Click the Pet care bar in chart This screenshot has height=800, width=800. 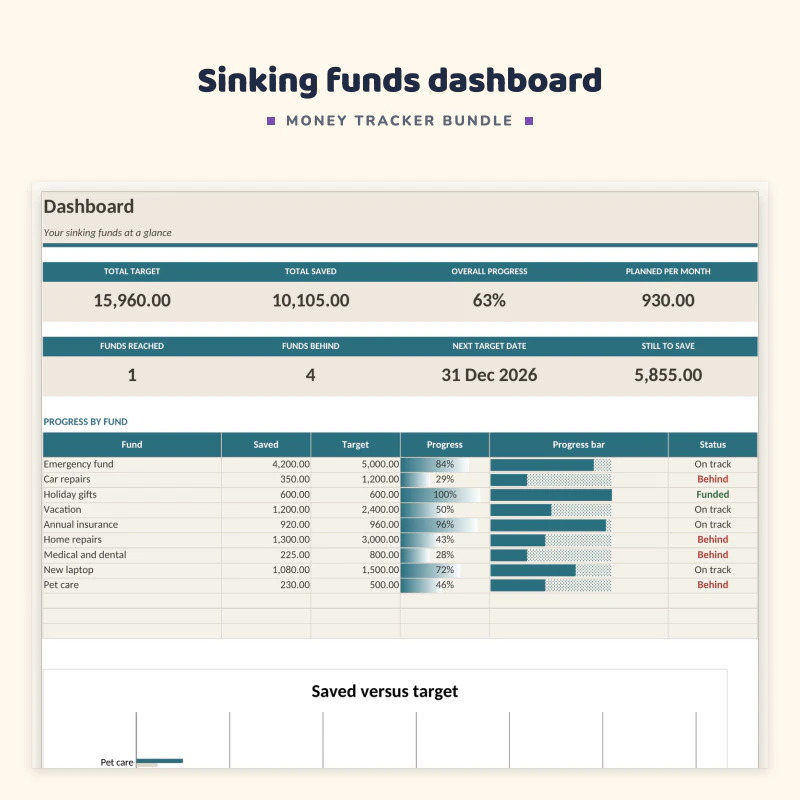click(x=159, y=761)
